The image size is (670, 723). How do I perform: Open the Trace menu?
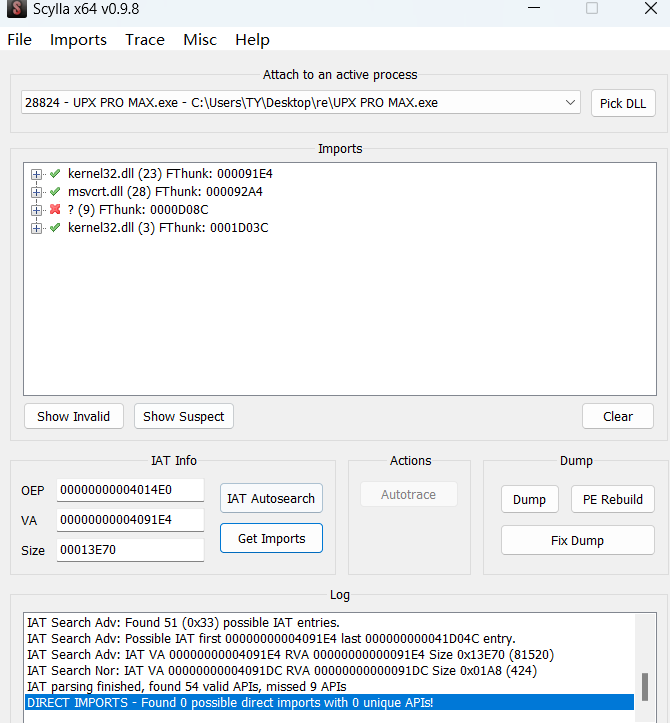pos(145,40)
